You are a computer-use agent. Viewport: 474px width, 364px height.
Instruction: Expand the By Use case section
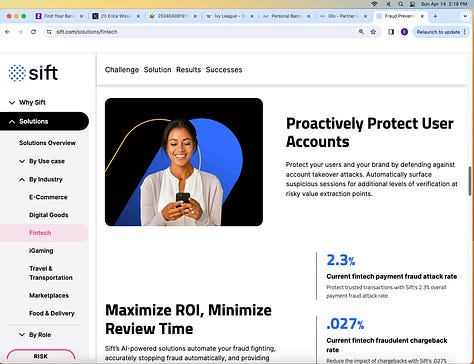coord(42,161)
